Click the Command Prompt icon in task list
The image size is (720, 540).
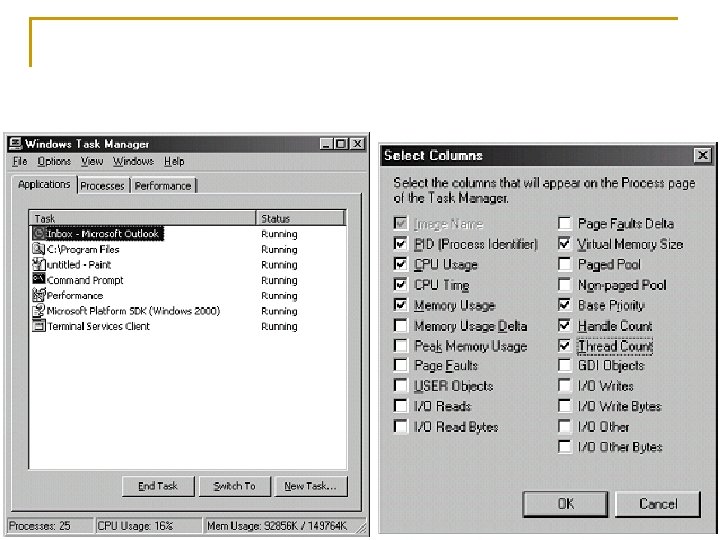(x=39, y=279)
